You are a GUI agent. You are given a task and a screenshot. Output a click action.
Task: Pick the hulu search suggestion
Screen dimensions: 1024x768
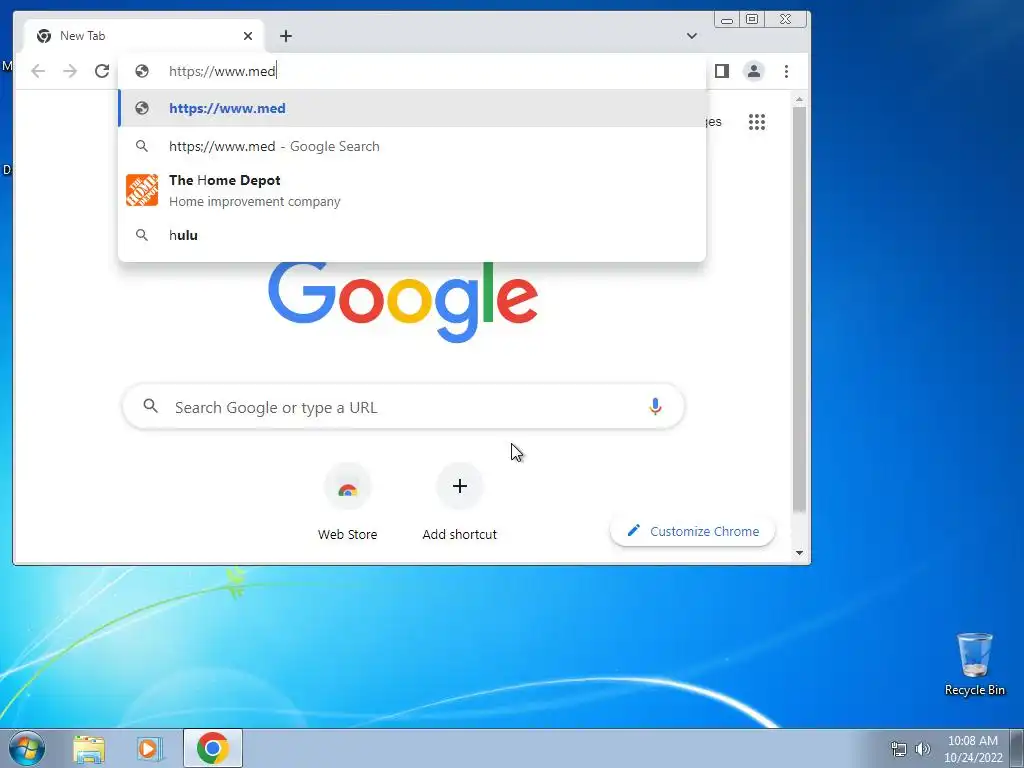click(412, 235)
